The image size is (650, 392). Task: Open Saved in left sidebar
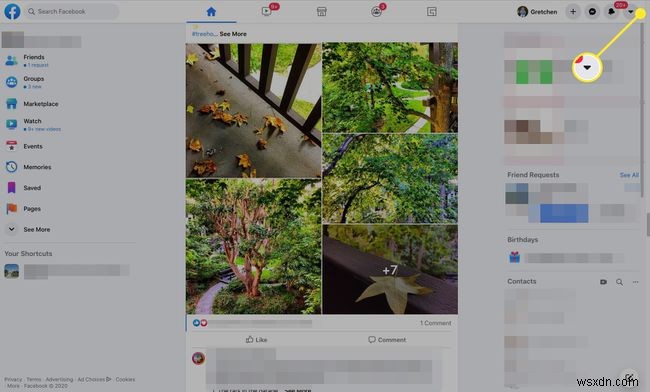coord(23,188)
